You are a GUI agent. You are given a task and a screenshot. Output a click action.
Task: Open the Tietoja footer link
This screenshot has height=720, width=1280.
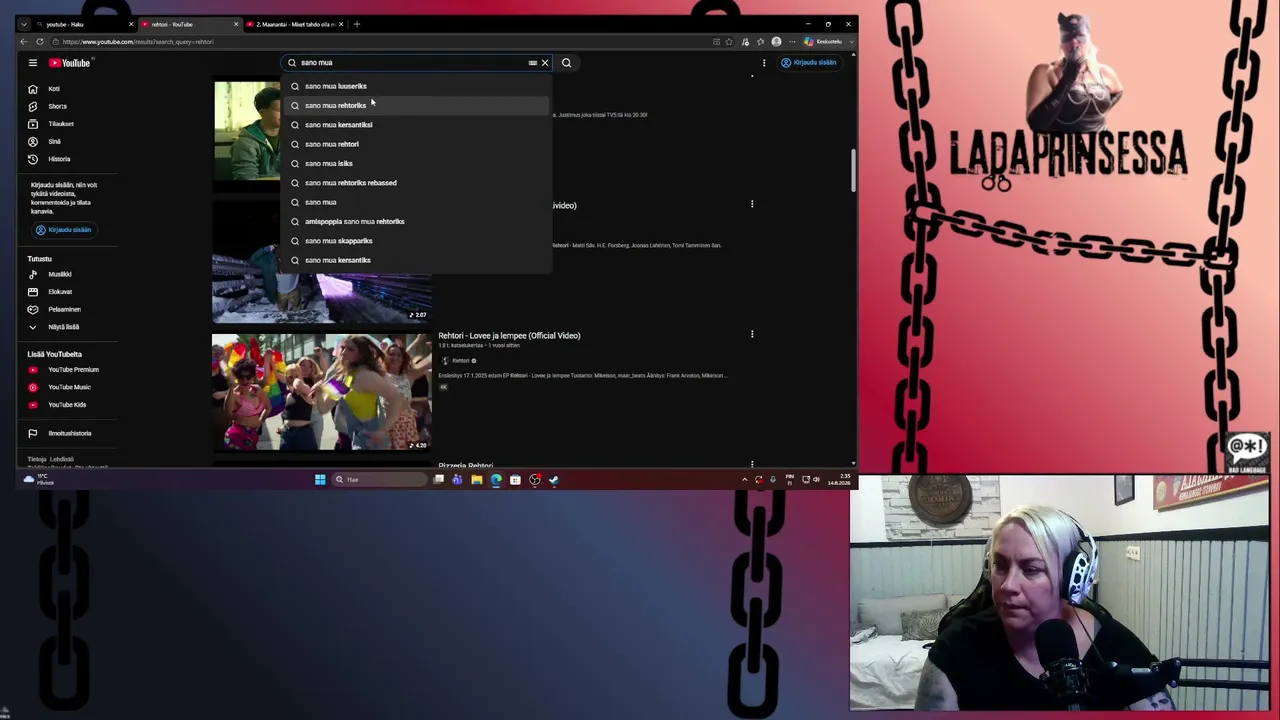(37, 459)
